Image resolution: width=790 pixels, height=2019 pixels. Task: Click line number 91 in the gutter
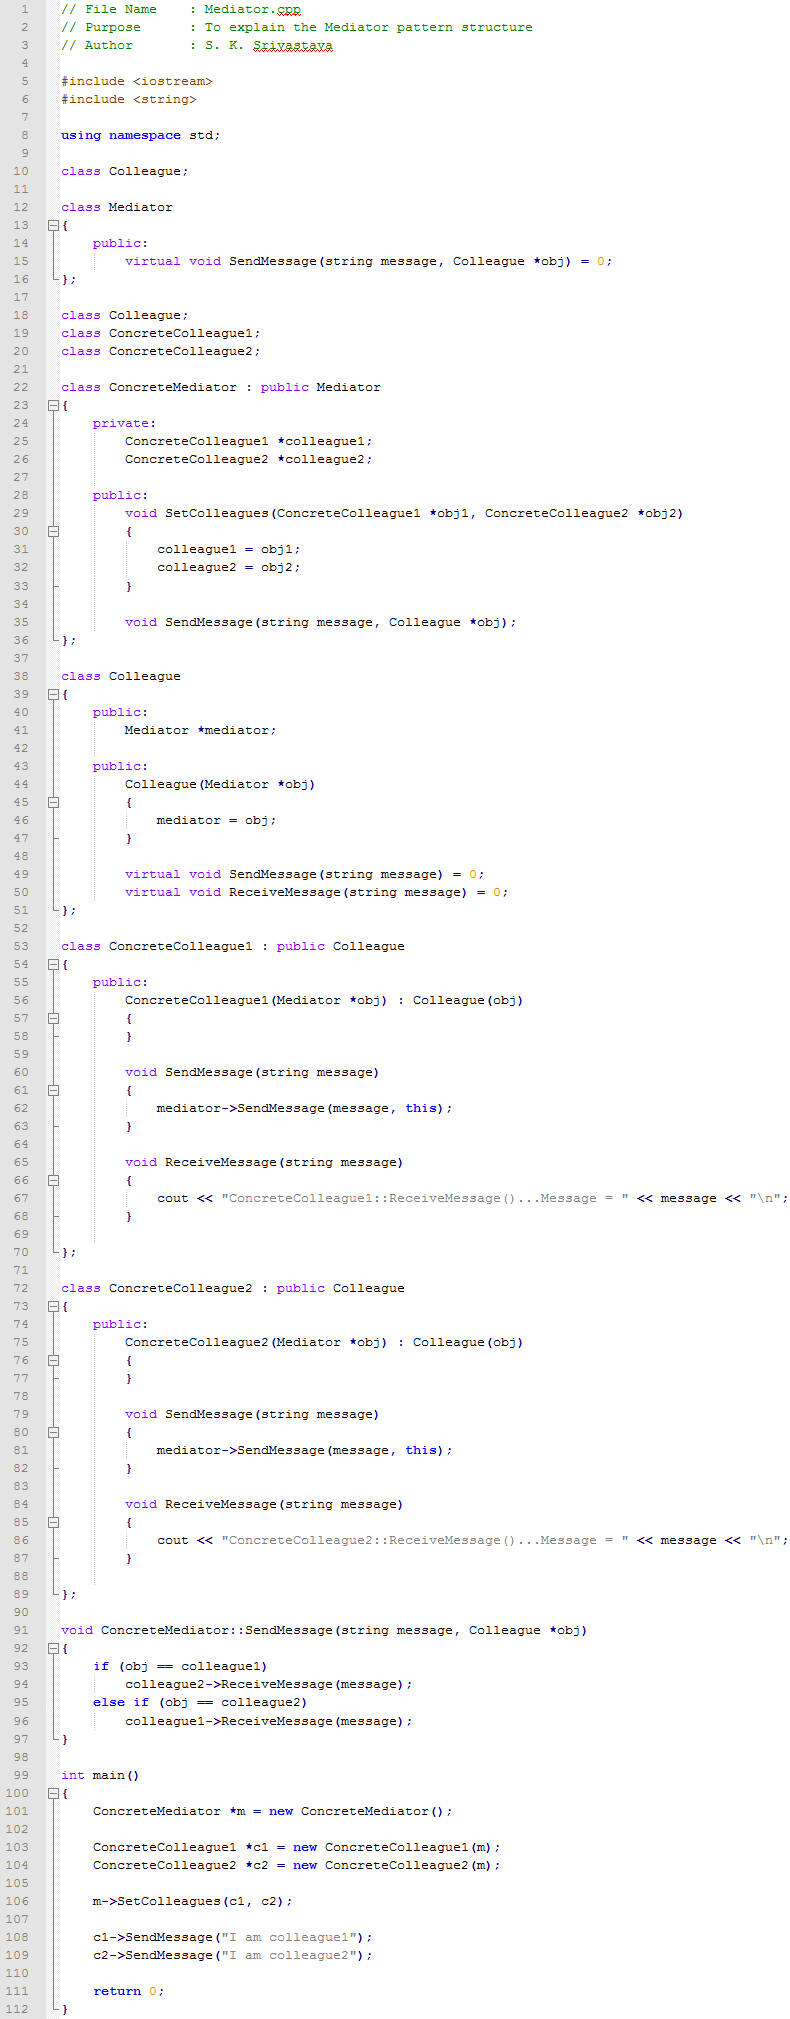point(22,1630)
